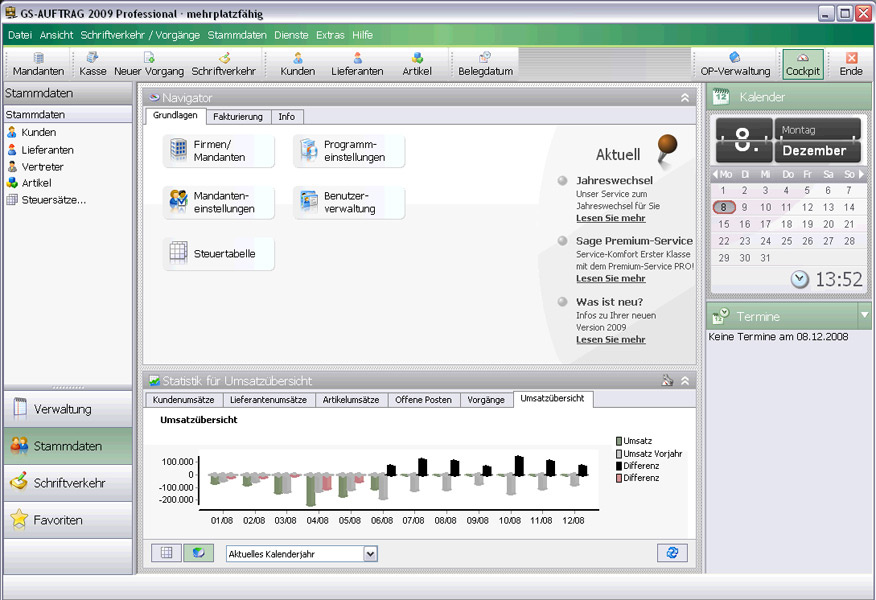Open the Offene Posten statistics tab
Image resolution: width=876 pixels, height=600 pixels.
click(x=423, y=400)
